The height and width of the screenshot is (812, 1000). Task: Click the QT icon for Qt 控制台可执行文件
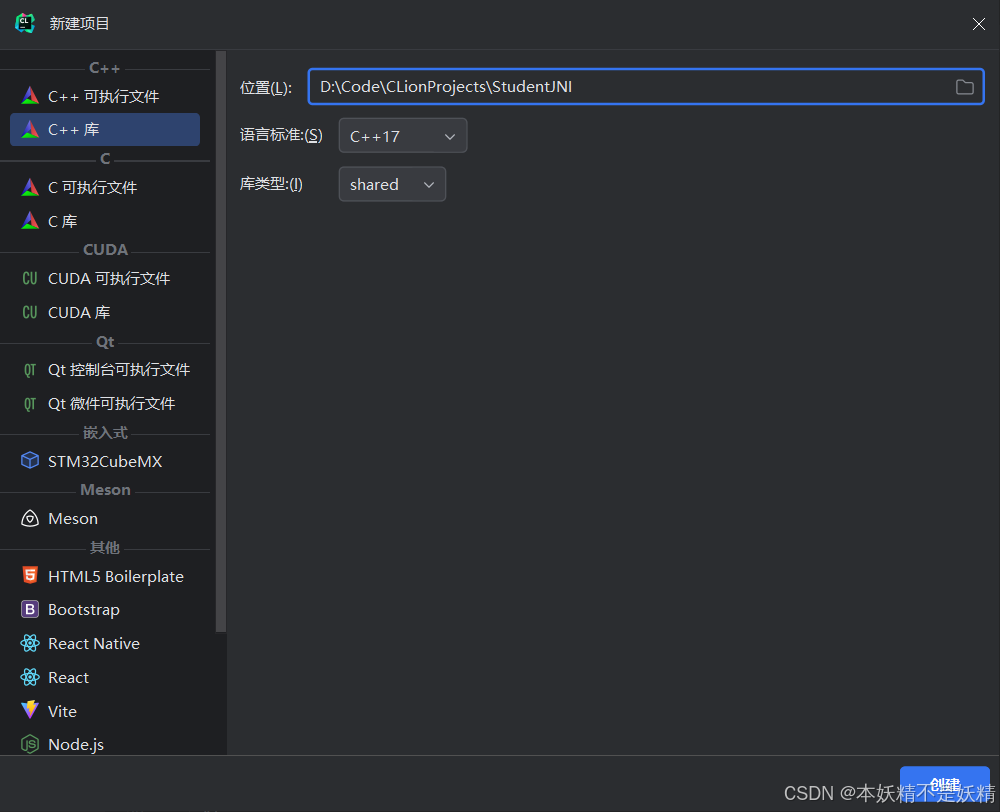[30, 370]
